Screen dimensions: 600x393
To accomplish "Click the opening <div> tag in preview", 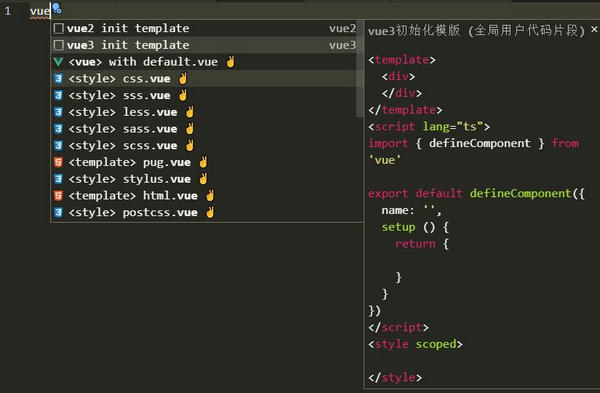I will coord(398,77).
